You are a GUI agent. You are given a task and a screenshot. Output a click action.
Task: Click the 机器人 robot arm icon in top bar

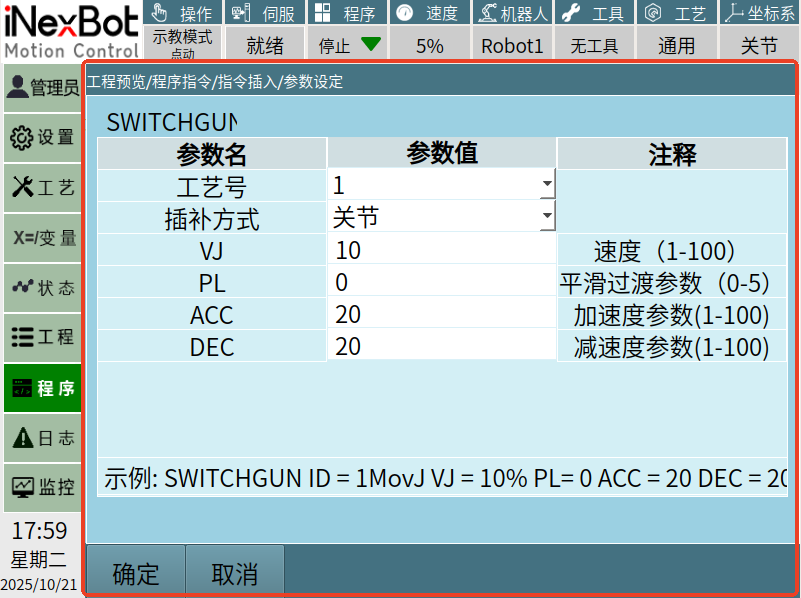pyautogui.click(x=488, y=12)
